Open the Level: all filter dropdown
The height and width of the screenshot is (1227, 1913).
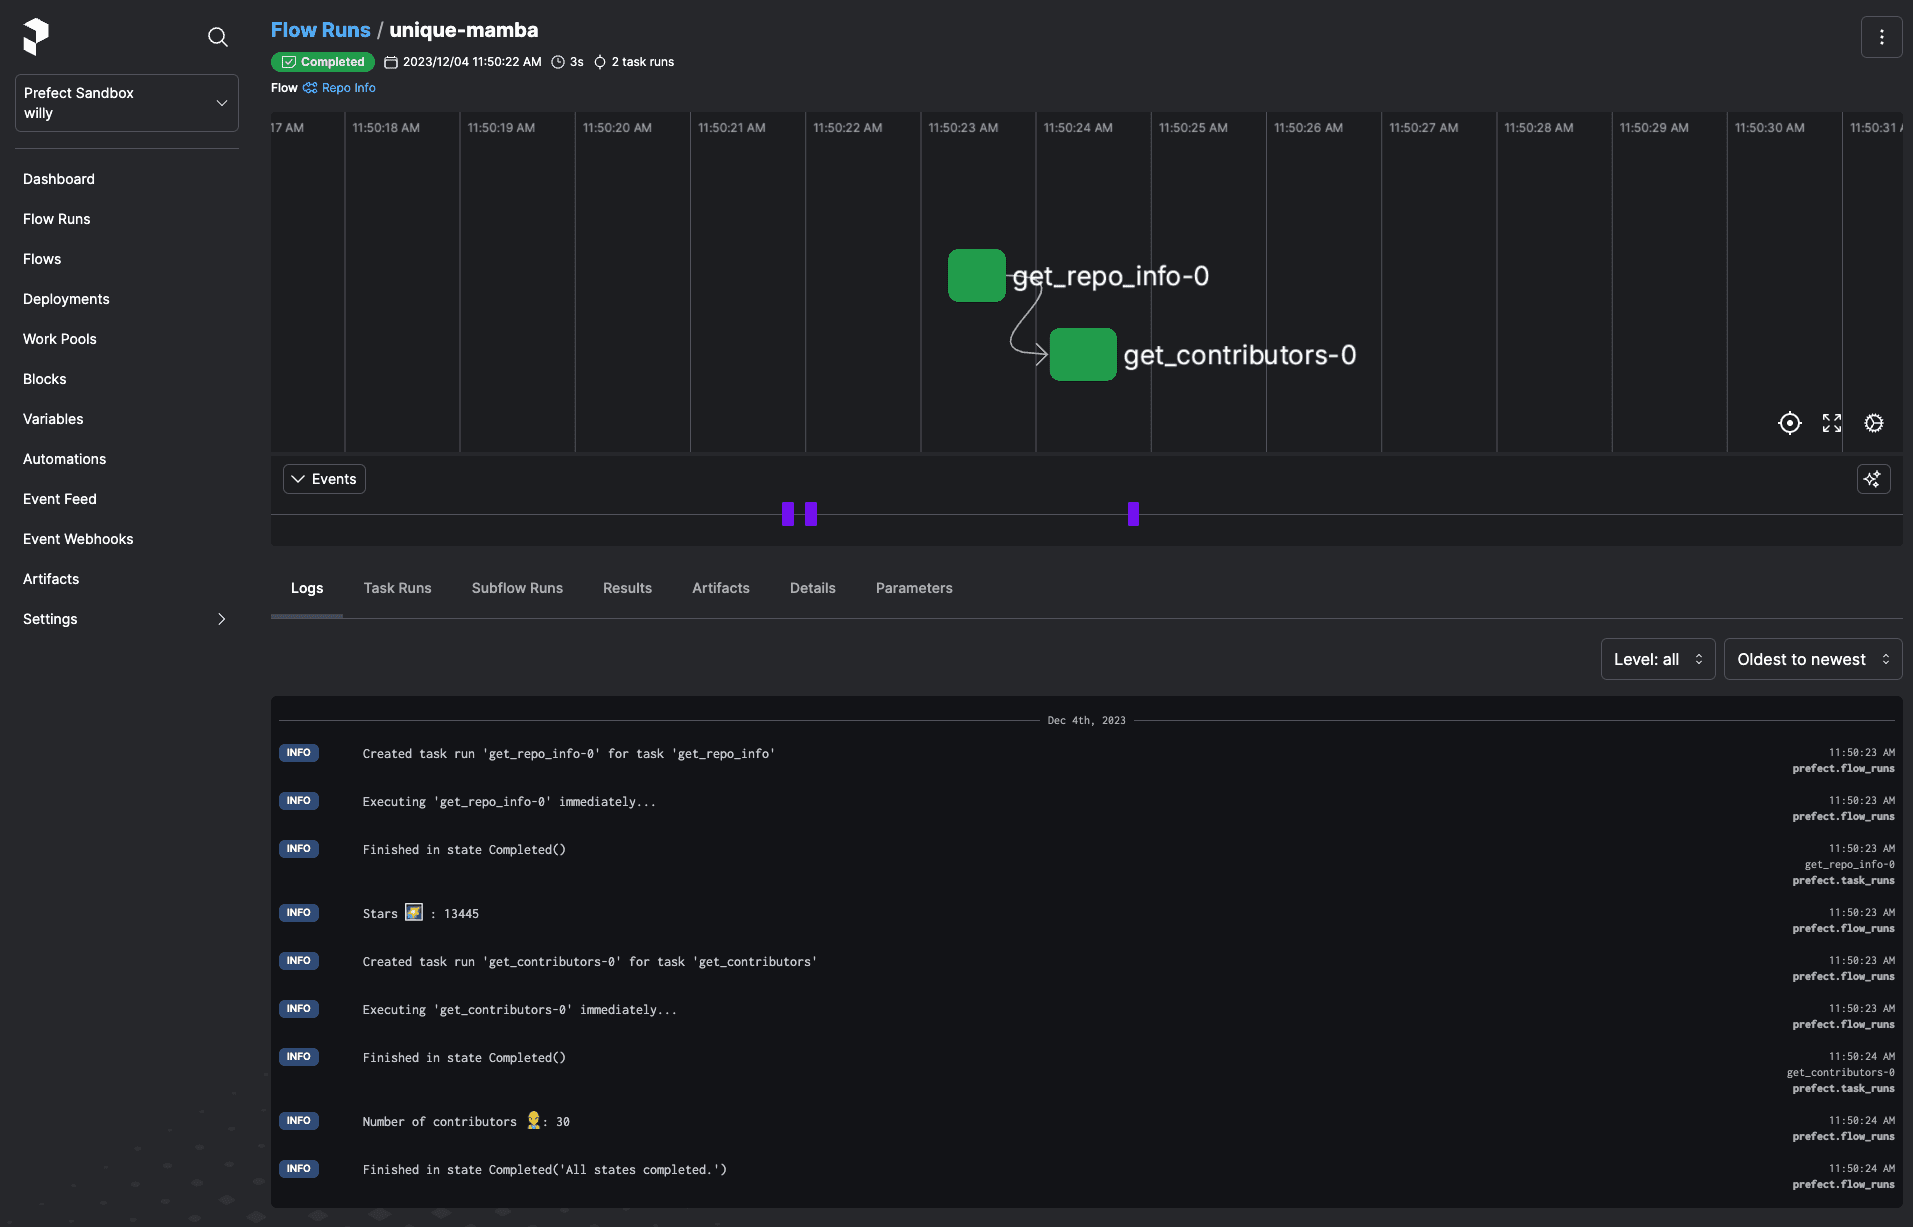1657,659
